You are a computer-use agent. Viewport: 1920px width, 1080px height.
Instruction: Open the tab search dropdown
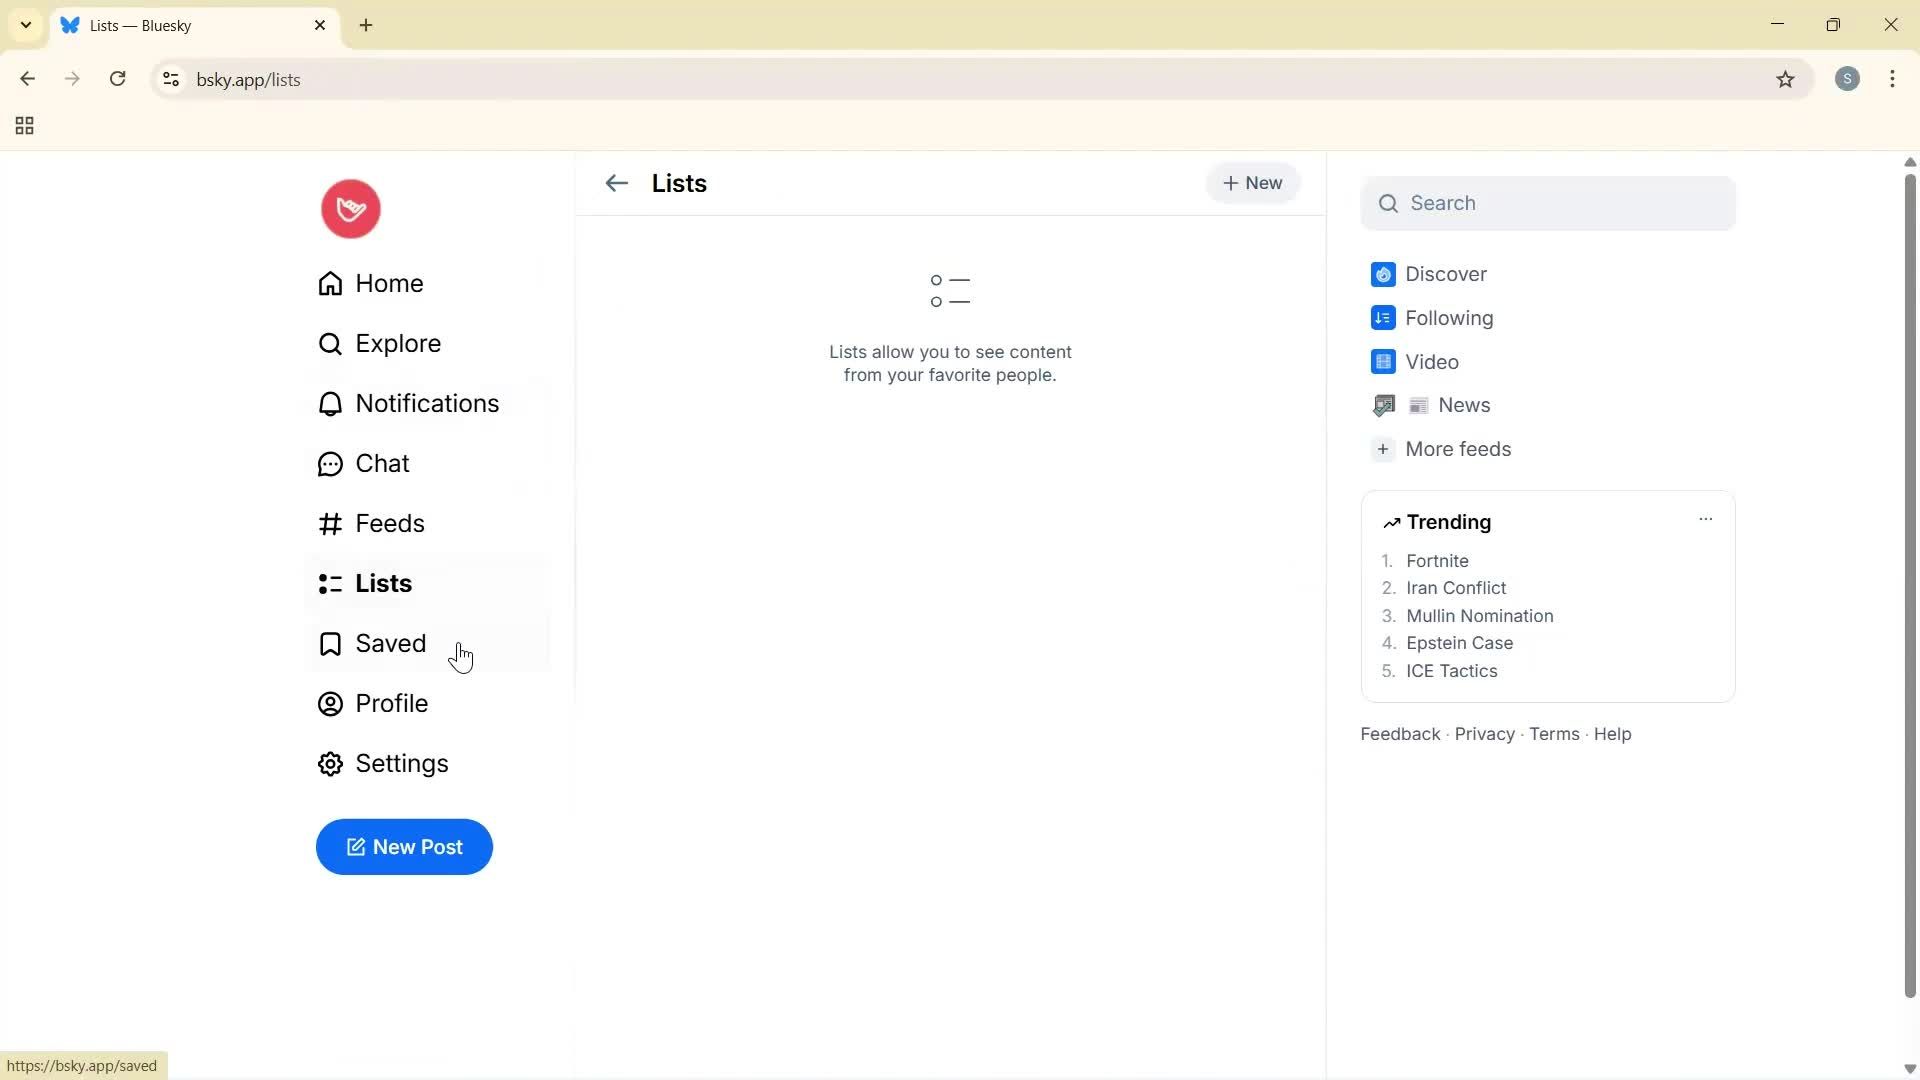click(25, 25)
